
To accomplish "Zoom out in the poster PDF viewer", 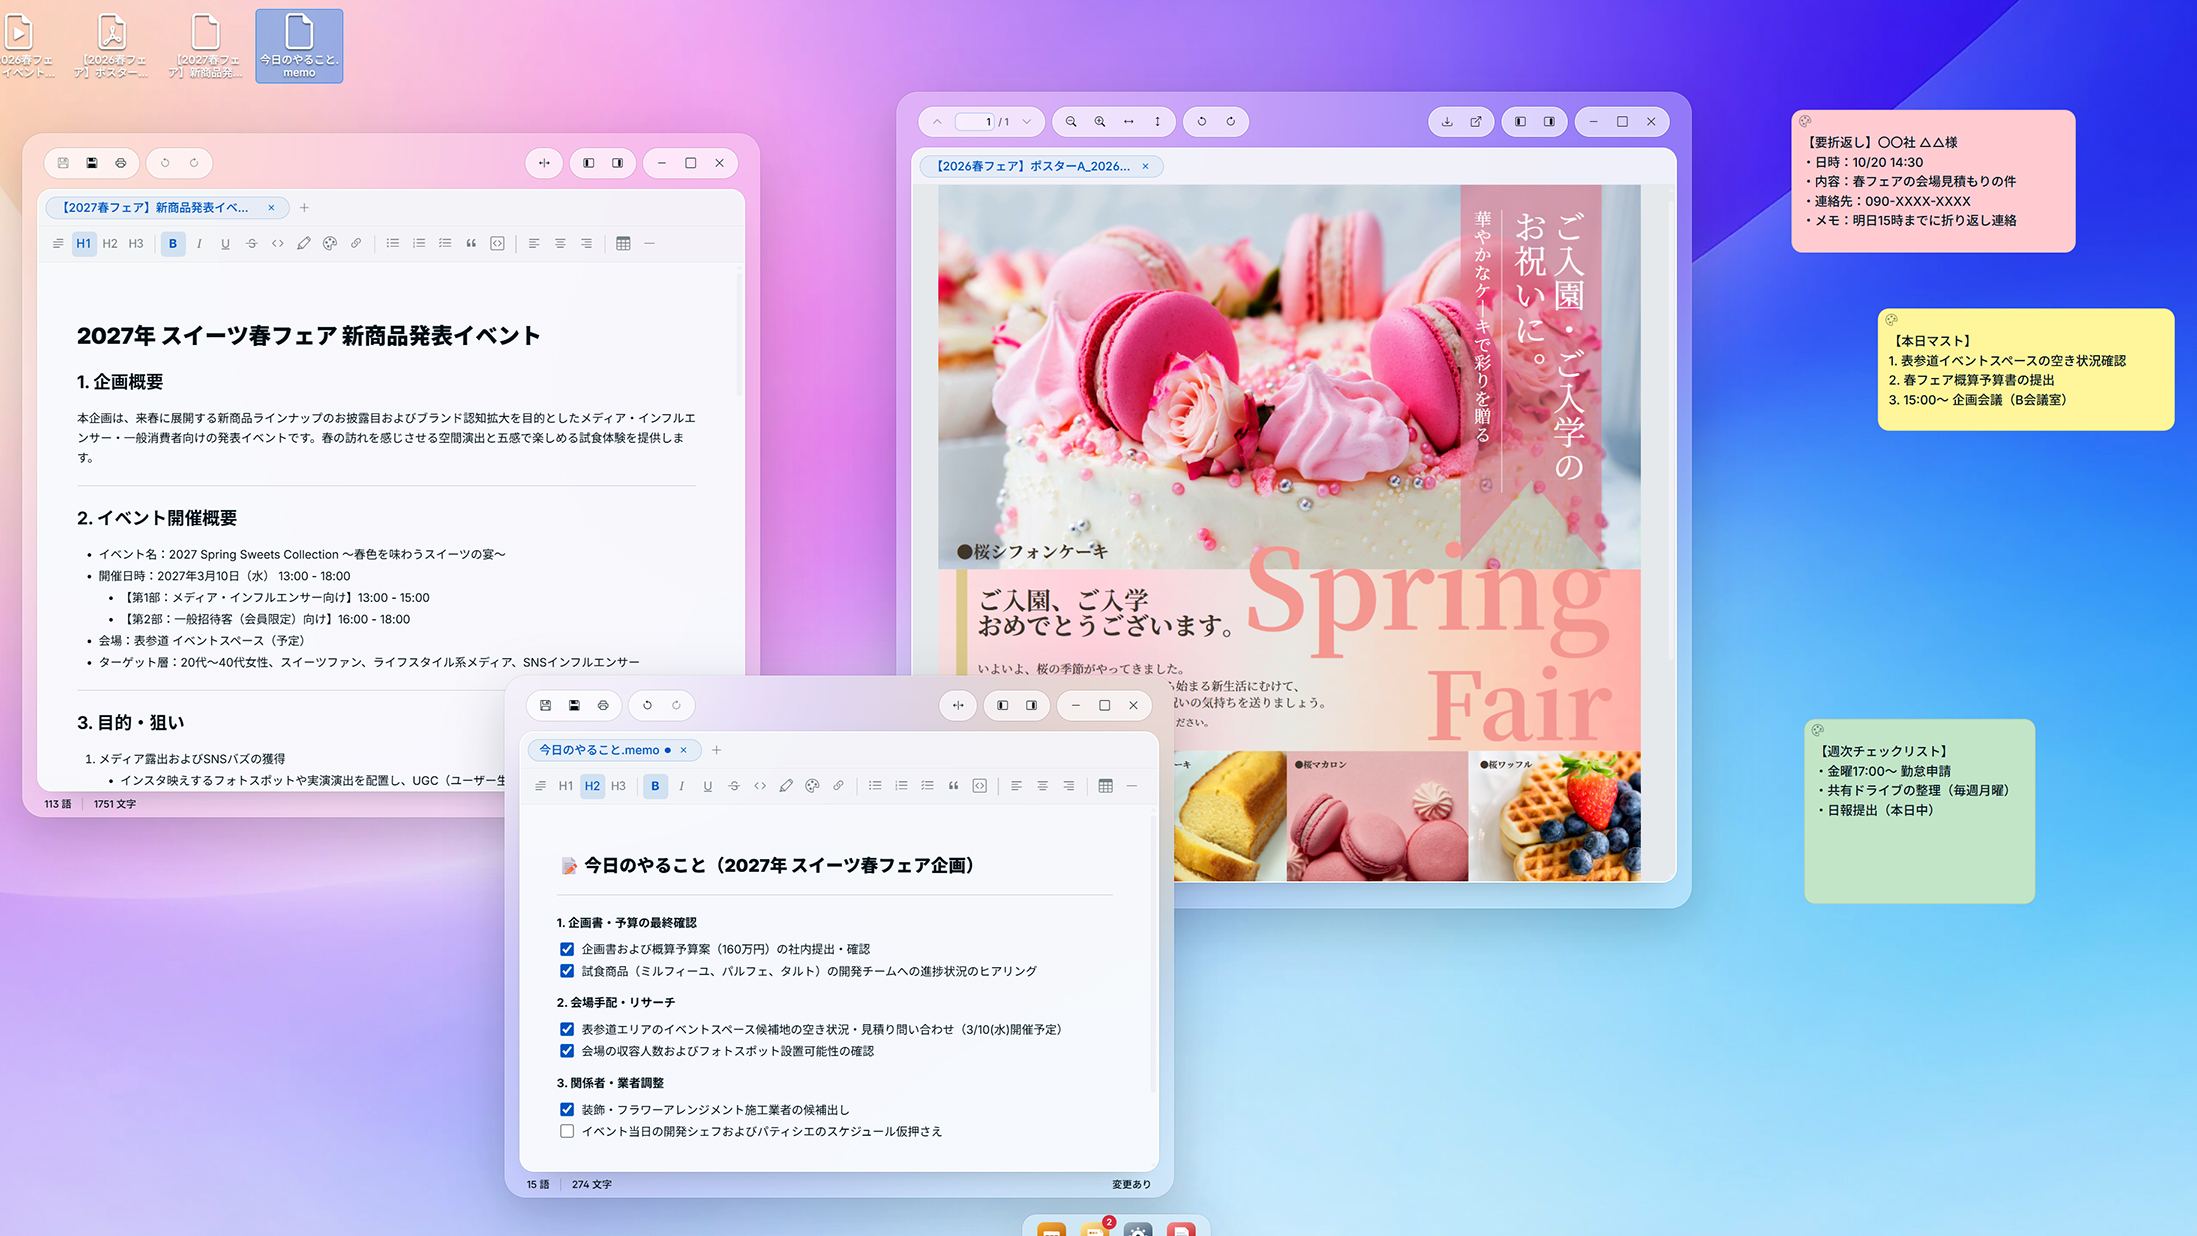I will (x=1071, y=122).
